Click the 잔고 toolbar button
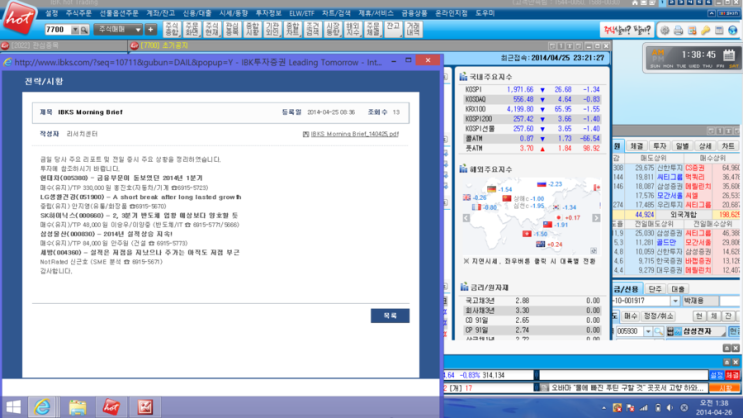Image resolution: width=743 pixels, height=418 pixels. (393, 29)
